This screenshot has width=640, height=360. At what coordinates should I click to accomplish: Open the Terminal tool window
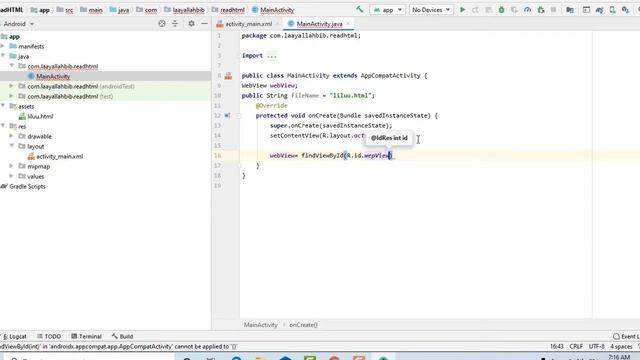pyautogui.click(x=86, y=336)
